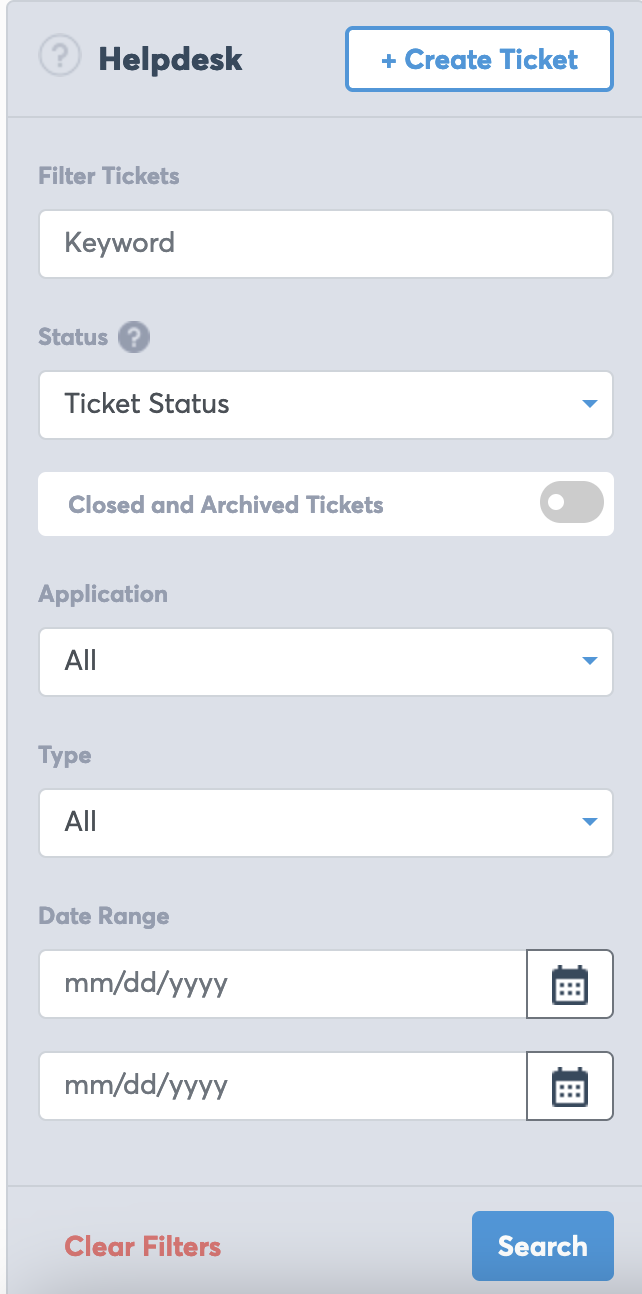642x1294 pixels.
Task: Click the Helpdesk panel heading
Action: click(171, 59)
